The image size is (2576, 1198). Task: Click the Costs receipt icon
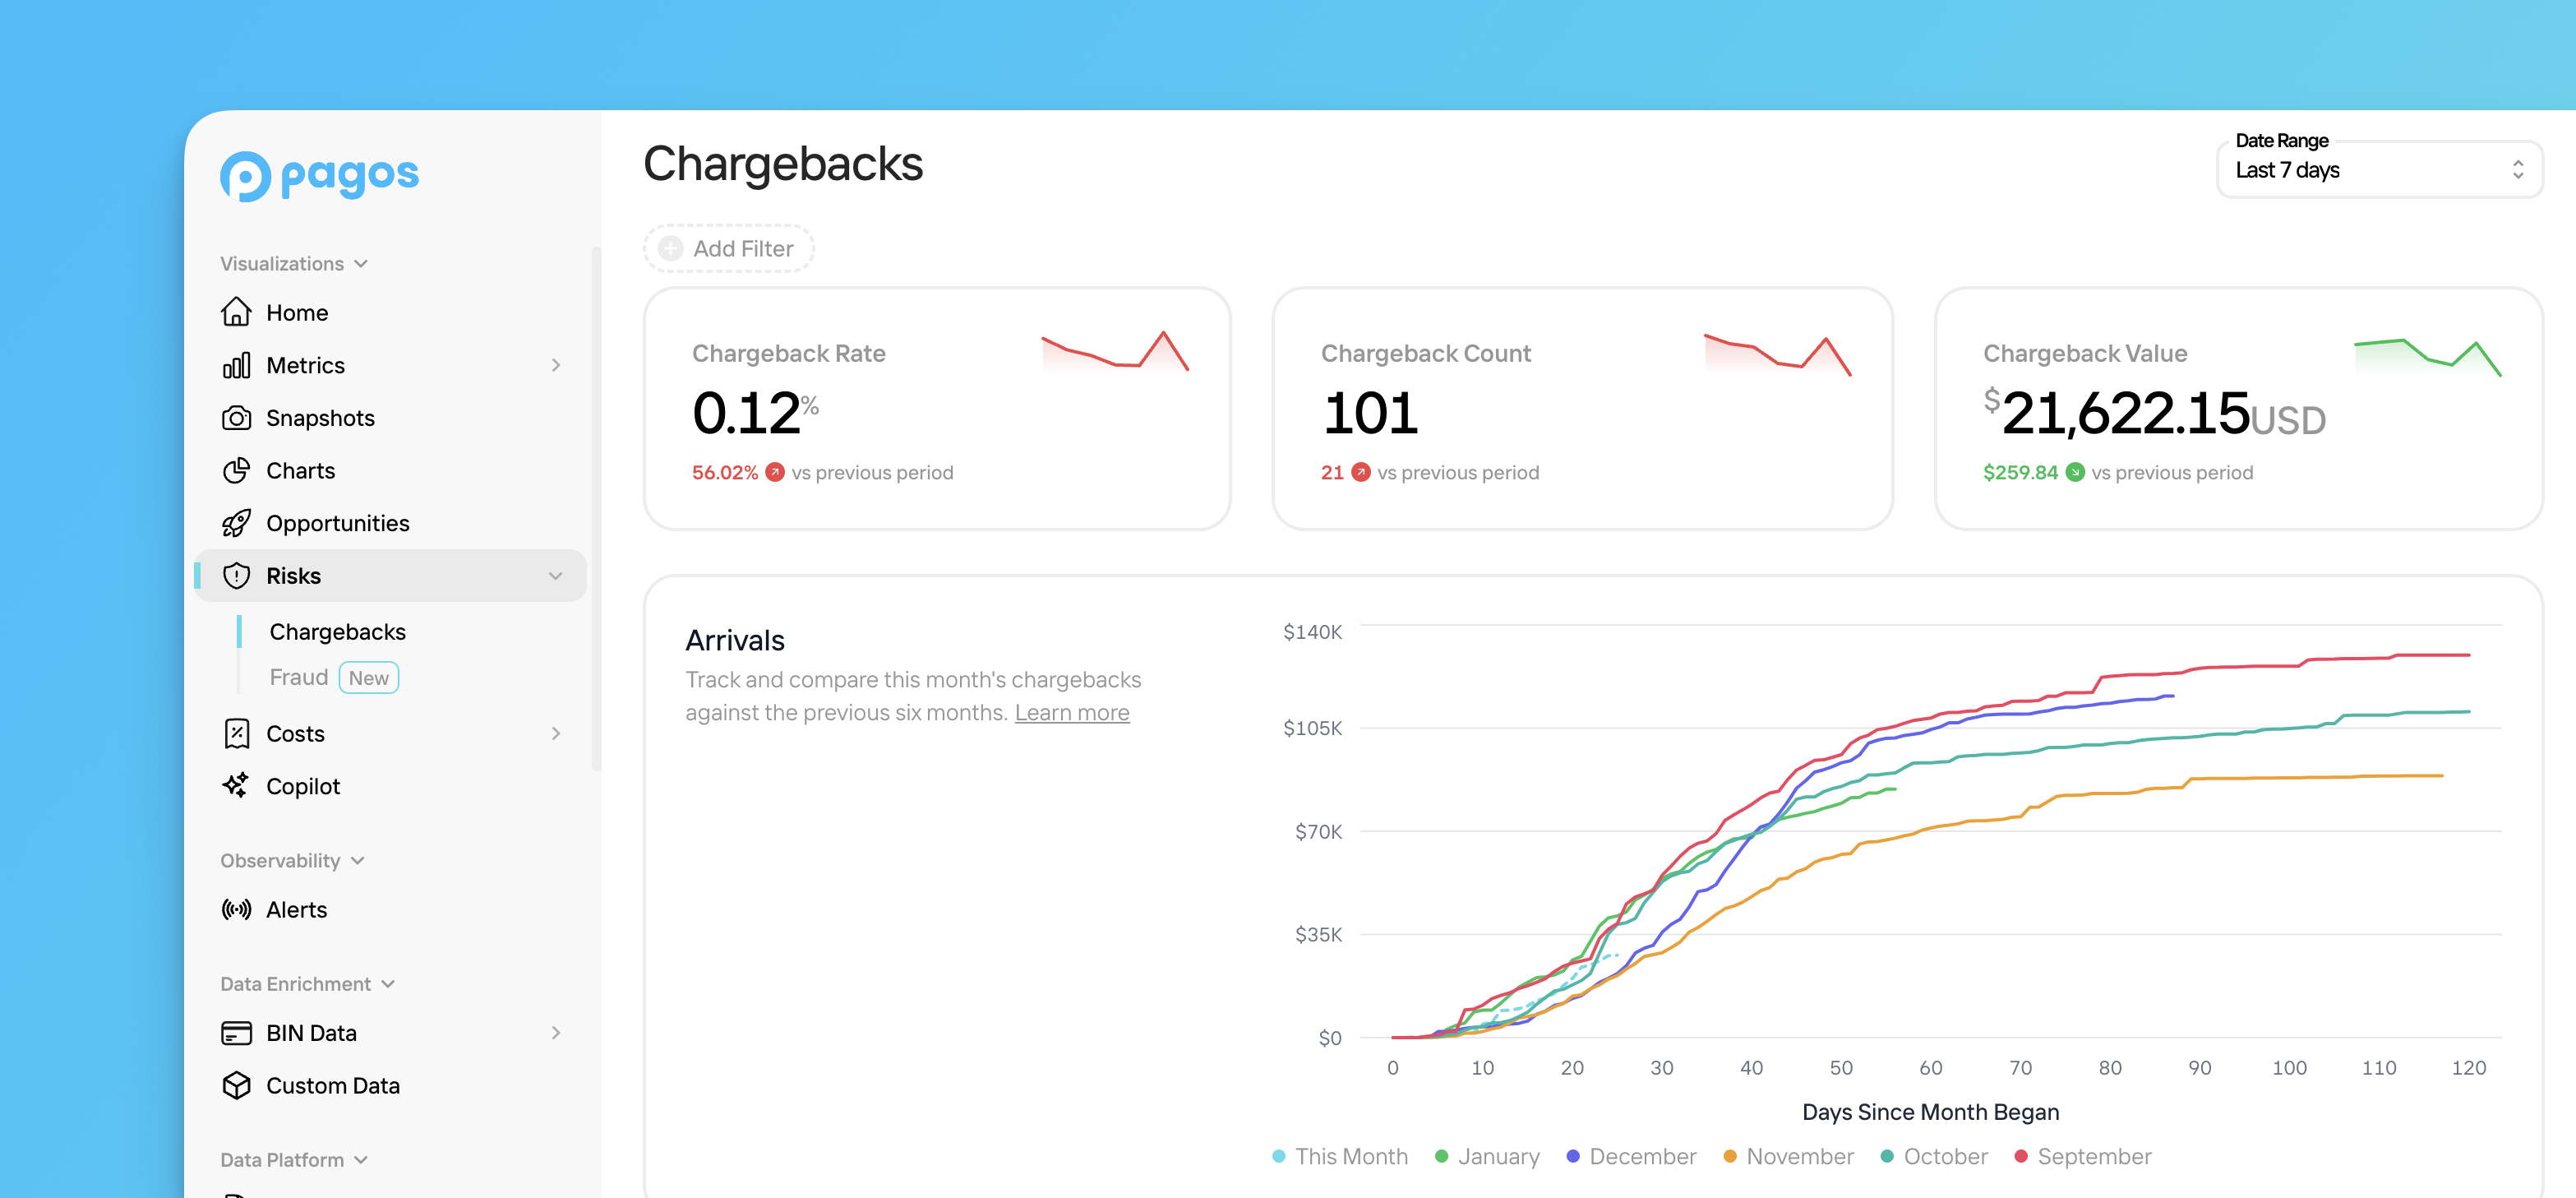236,733
